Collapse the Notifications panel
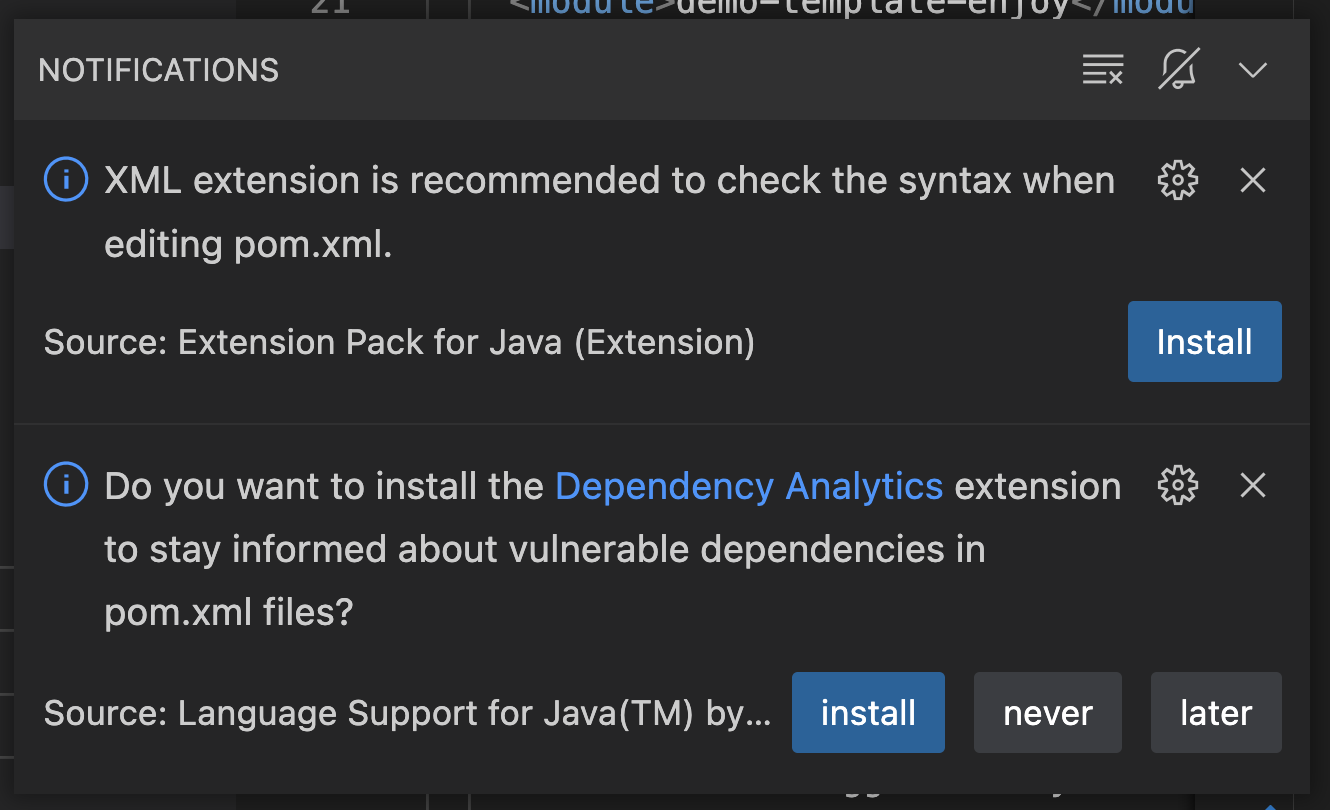 click(x=1251, y=70)
